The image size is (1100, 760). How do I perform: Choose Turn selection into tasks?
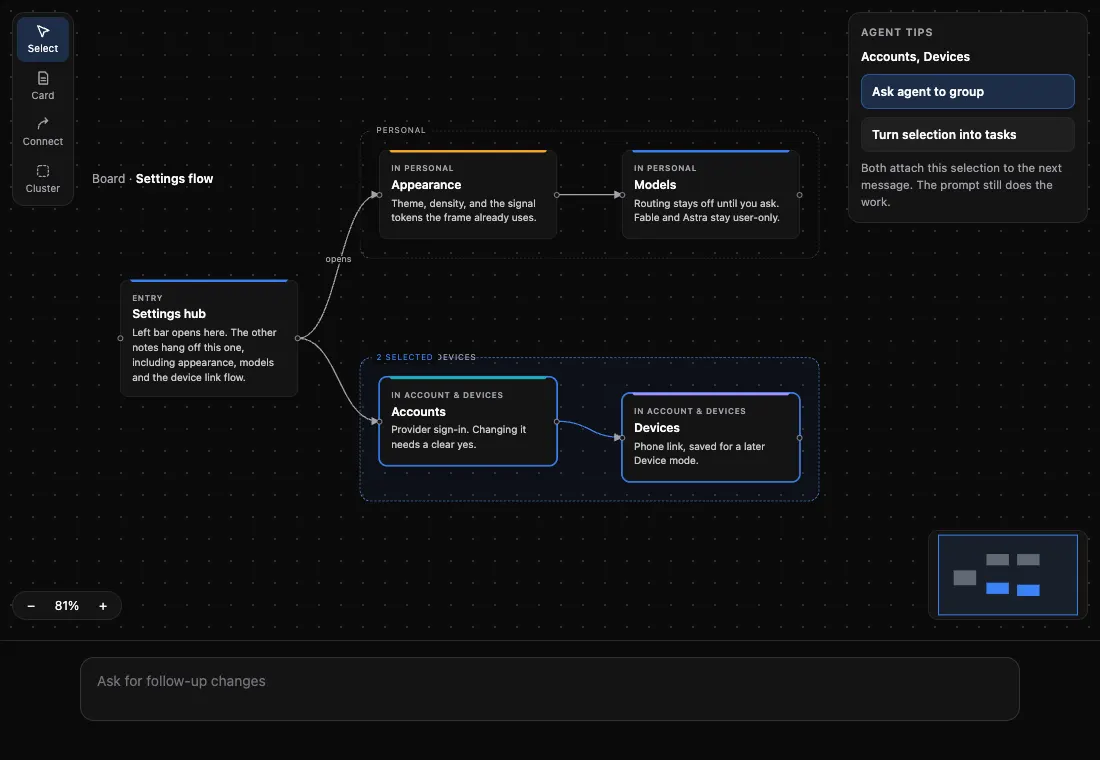(967, 135)
